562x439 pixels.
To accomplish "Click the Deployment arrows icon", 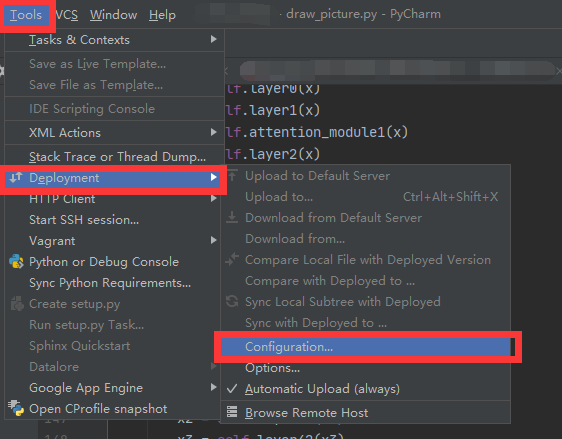I will pos(16,177).
